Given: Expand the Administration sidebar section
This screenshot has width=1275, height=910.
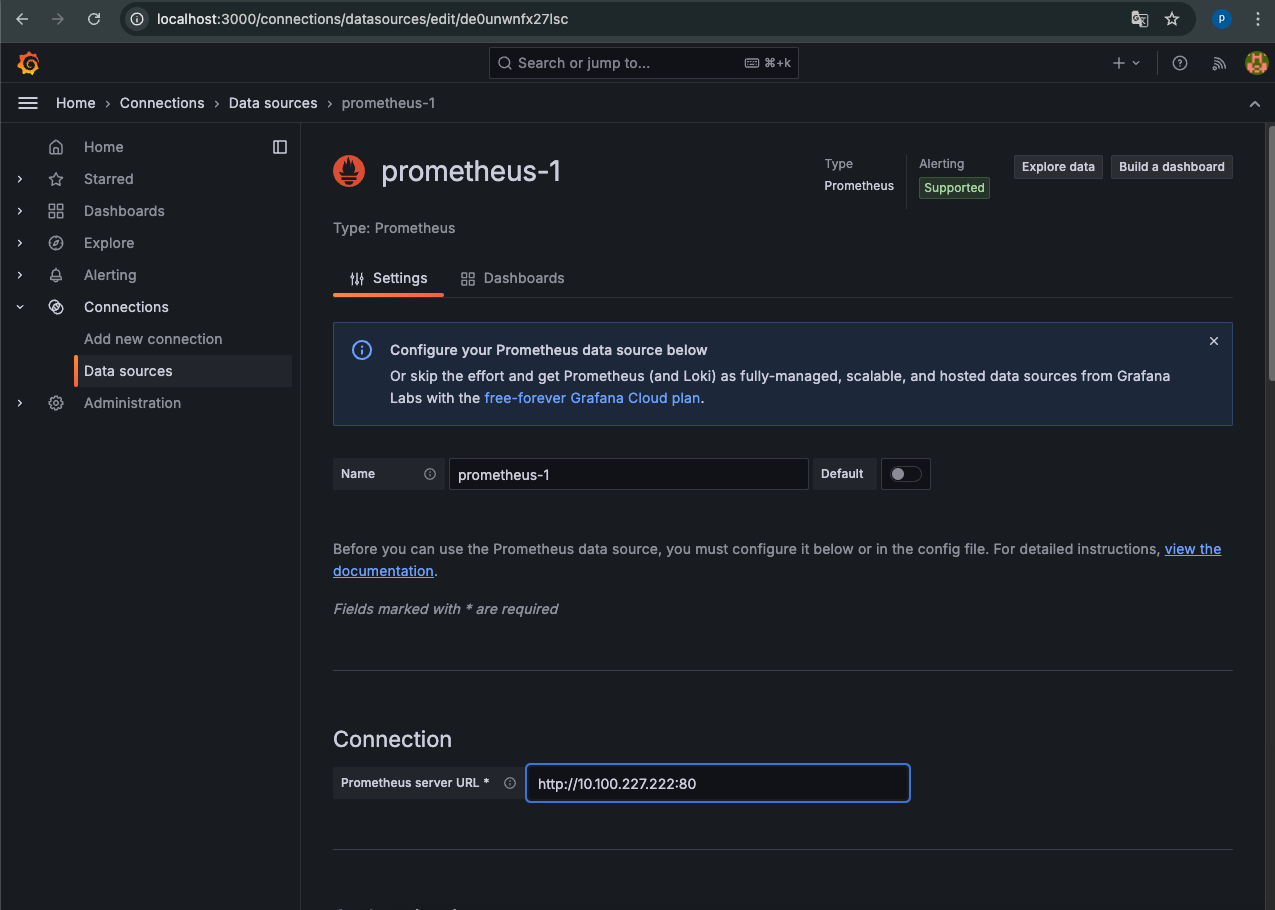Looking at the screenshot, I should tap(19, 403).
